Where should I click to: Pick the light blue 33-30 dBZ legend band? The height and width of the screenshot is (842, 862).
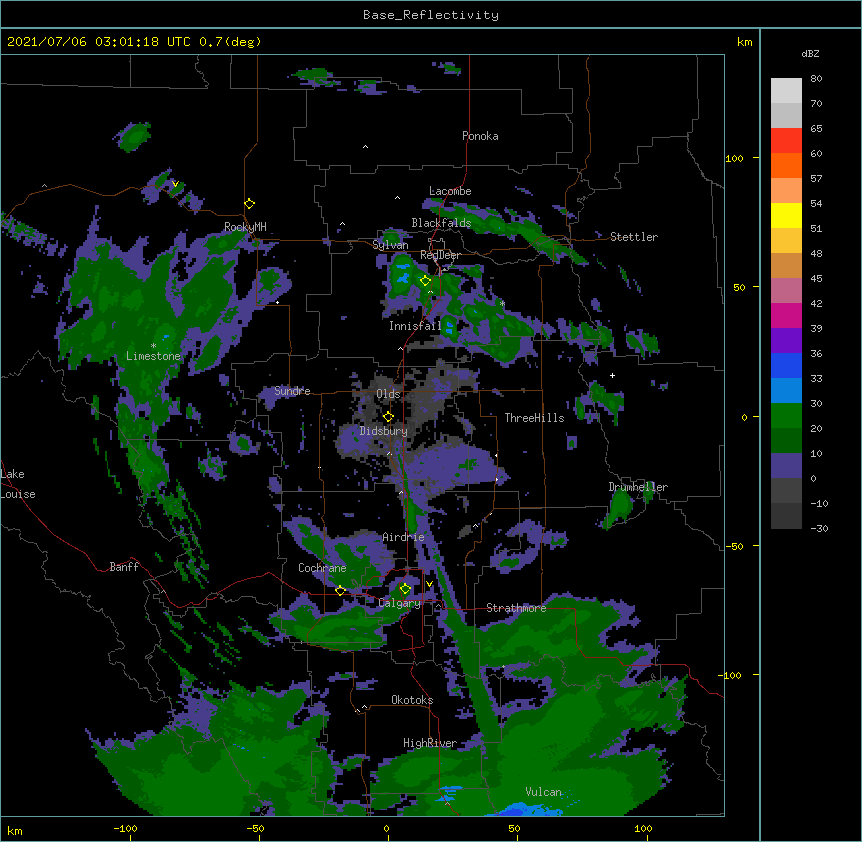tap(786, 391)
